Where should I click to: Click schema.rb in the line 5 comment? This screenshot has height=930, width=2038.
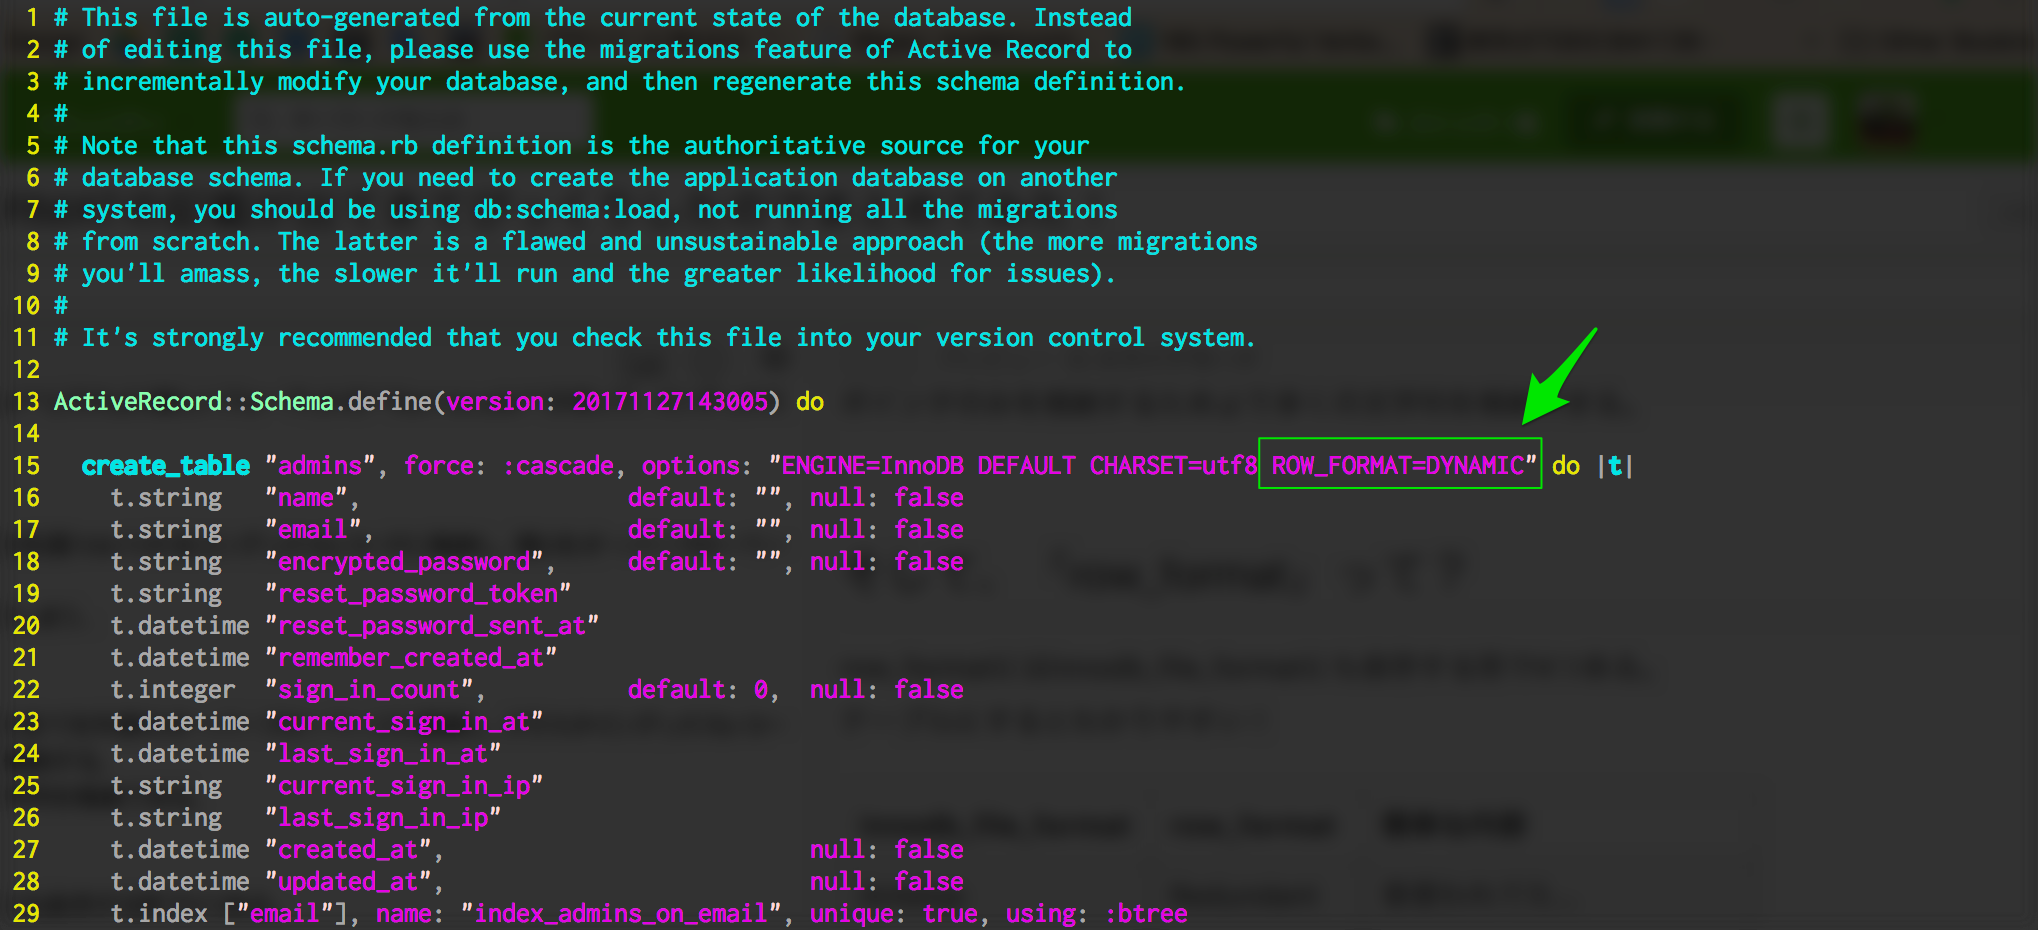[x=355, y=146]
